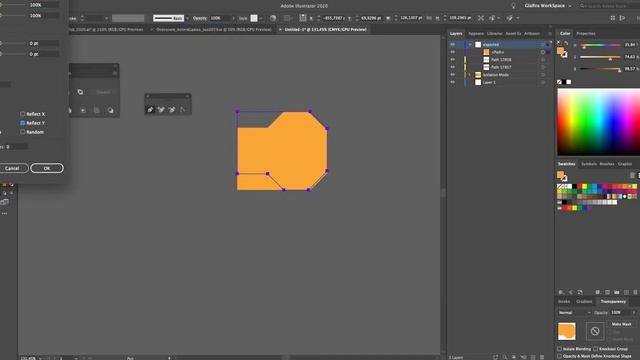This screenshot has width=640, height=360.
Task: Click the empty mask thumbnail
Action: pos(595,331)
